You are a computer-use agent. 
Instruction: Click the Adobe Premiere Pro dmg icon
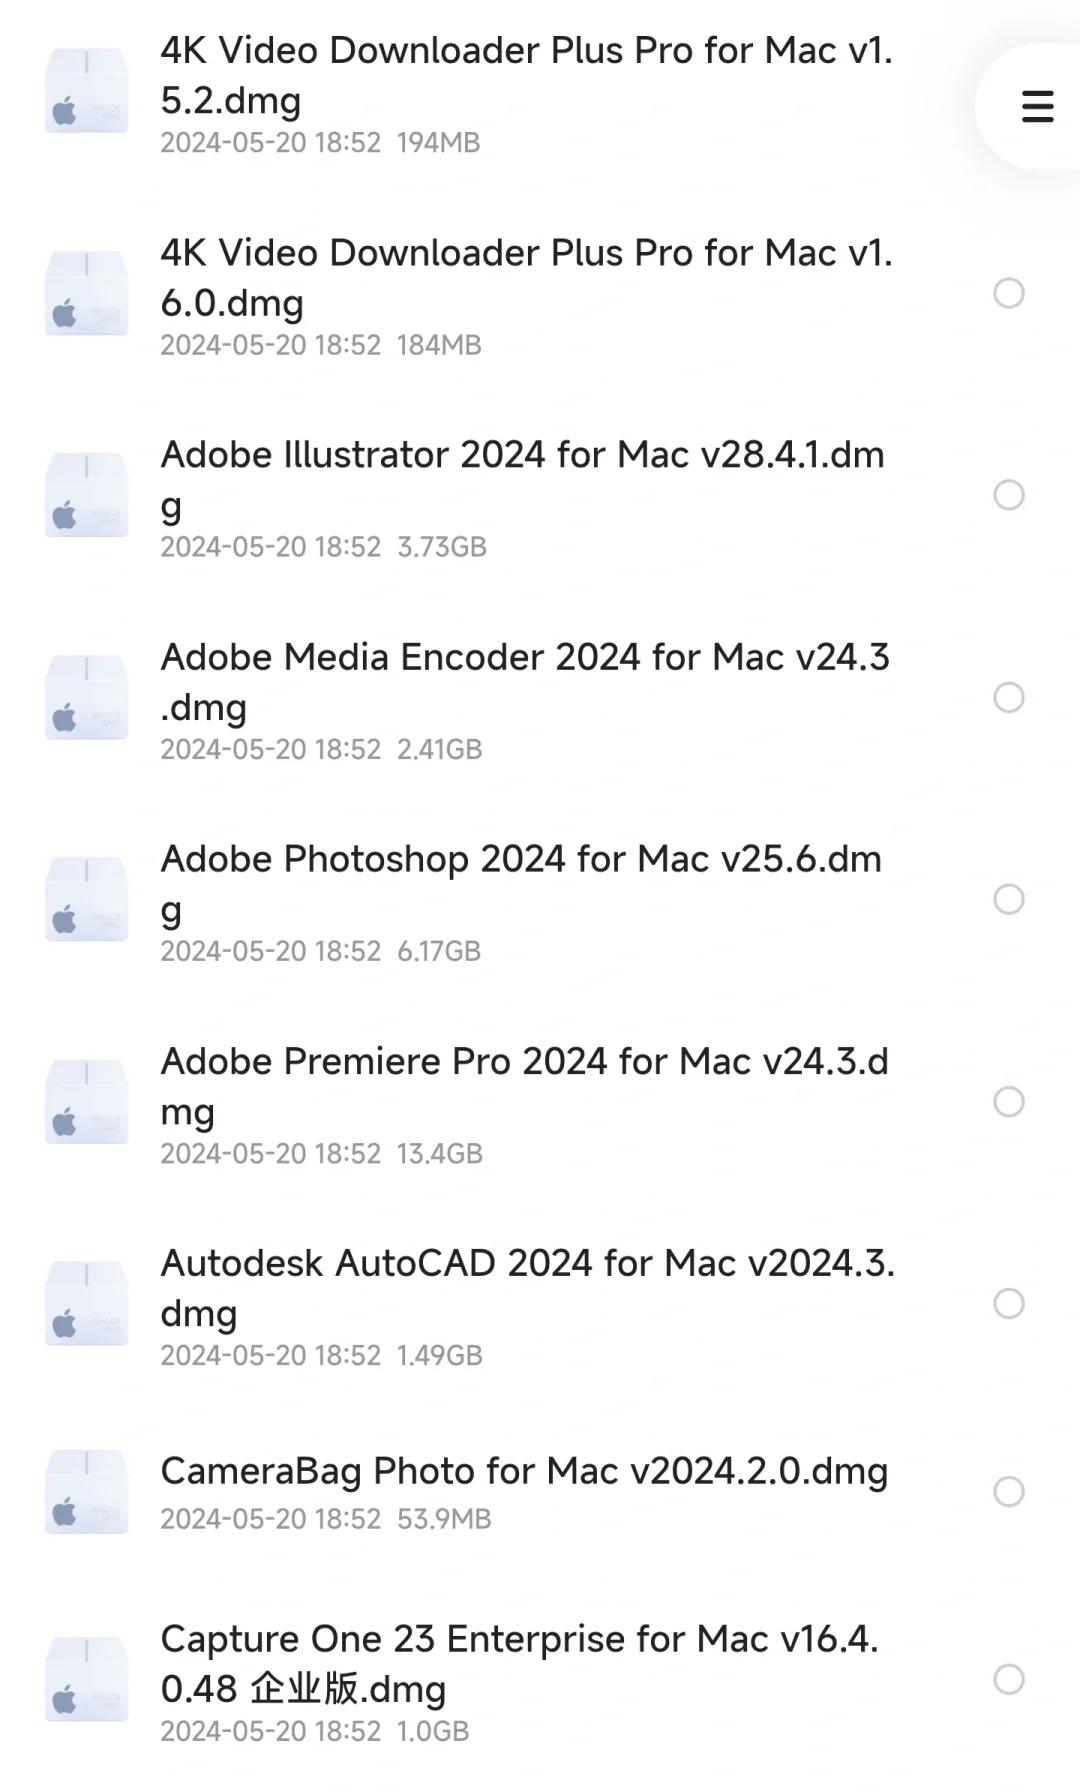click(x=87, y=1101)
